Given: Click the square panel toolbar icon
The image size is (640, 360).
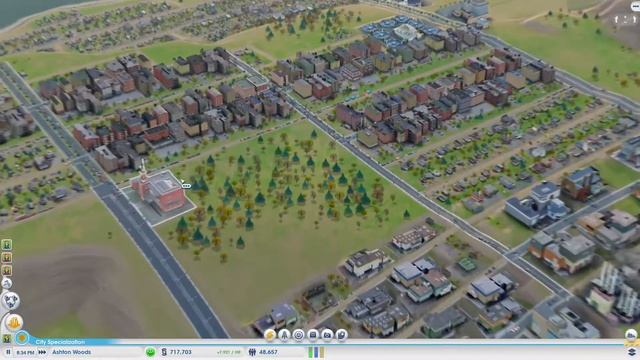Looking at the screenshot, I should pyautogui.click(x=313, y=335).
